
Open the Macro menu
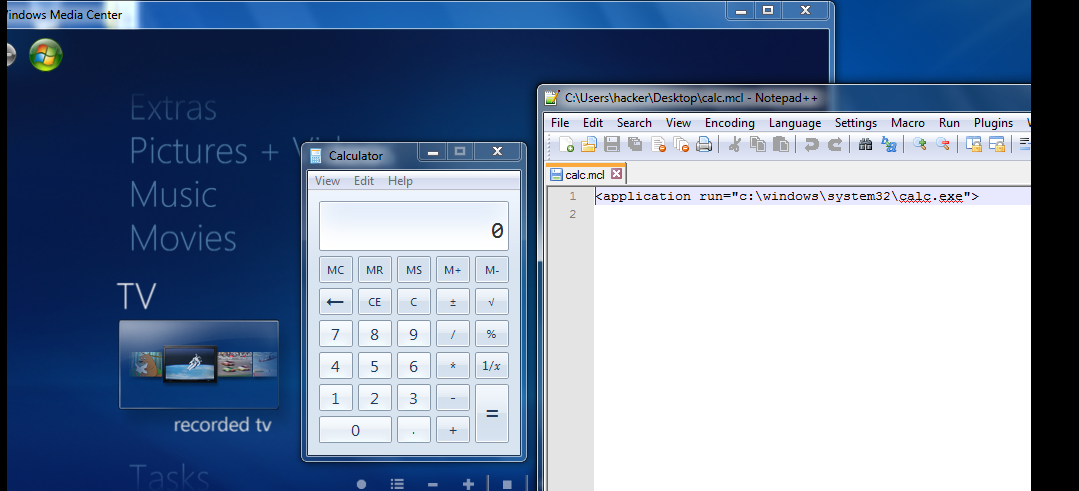908,123
